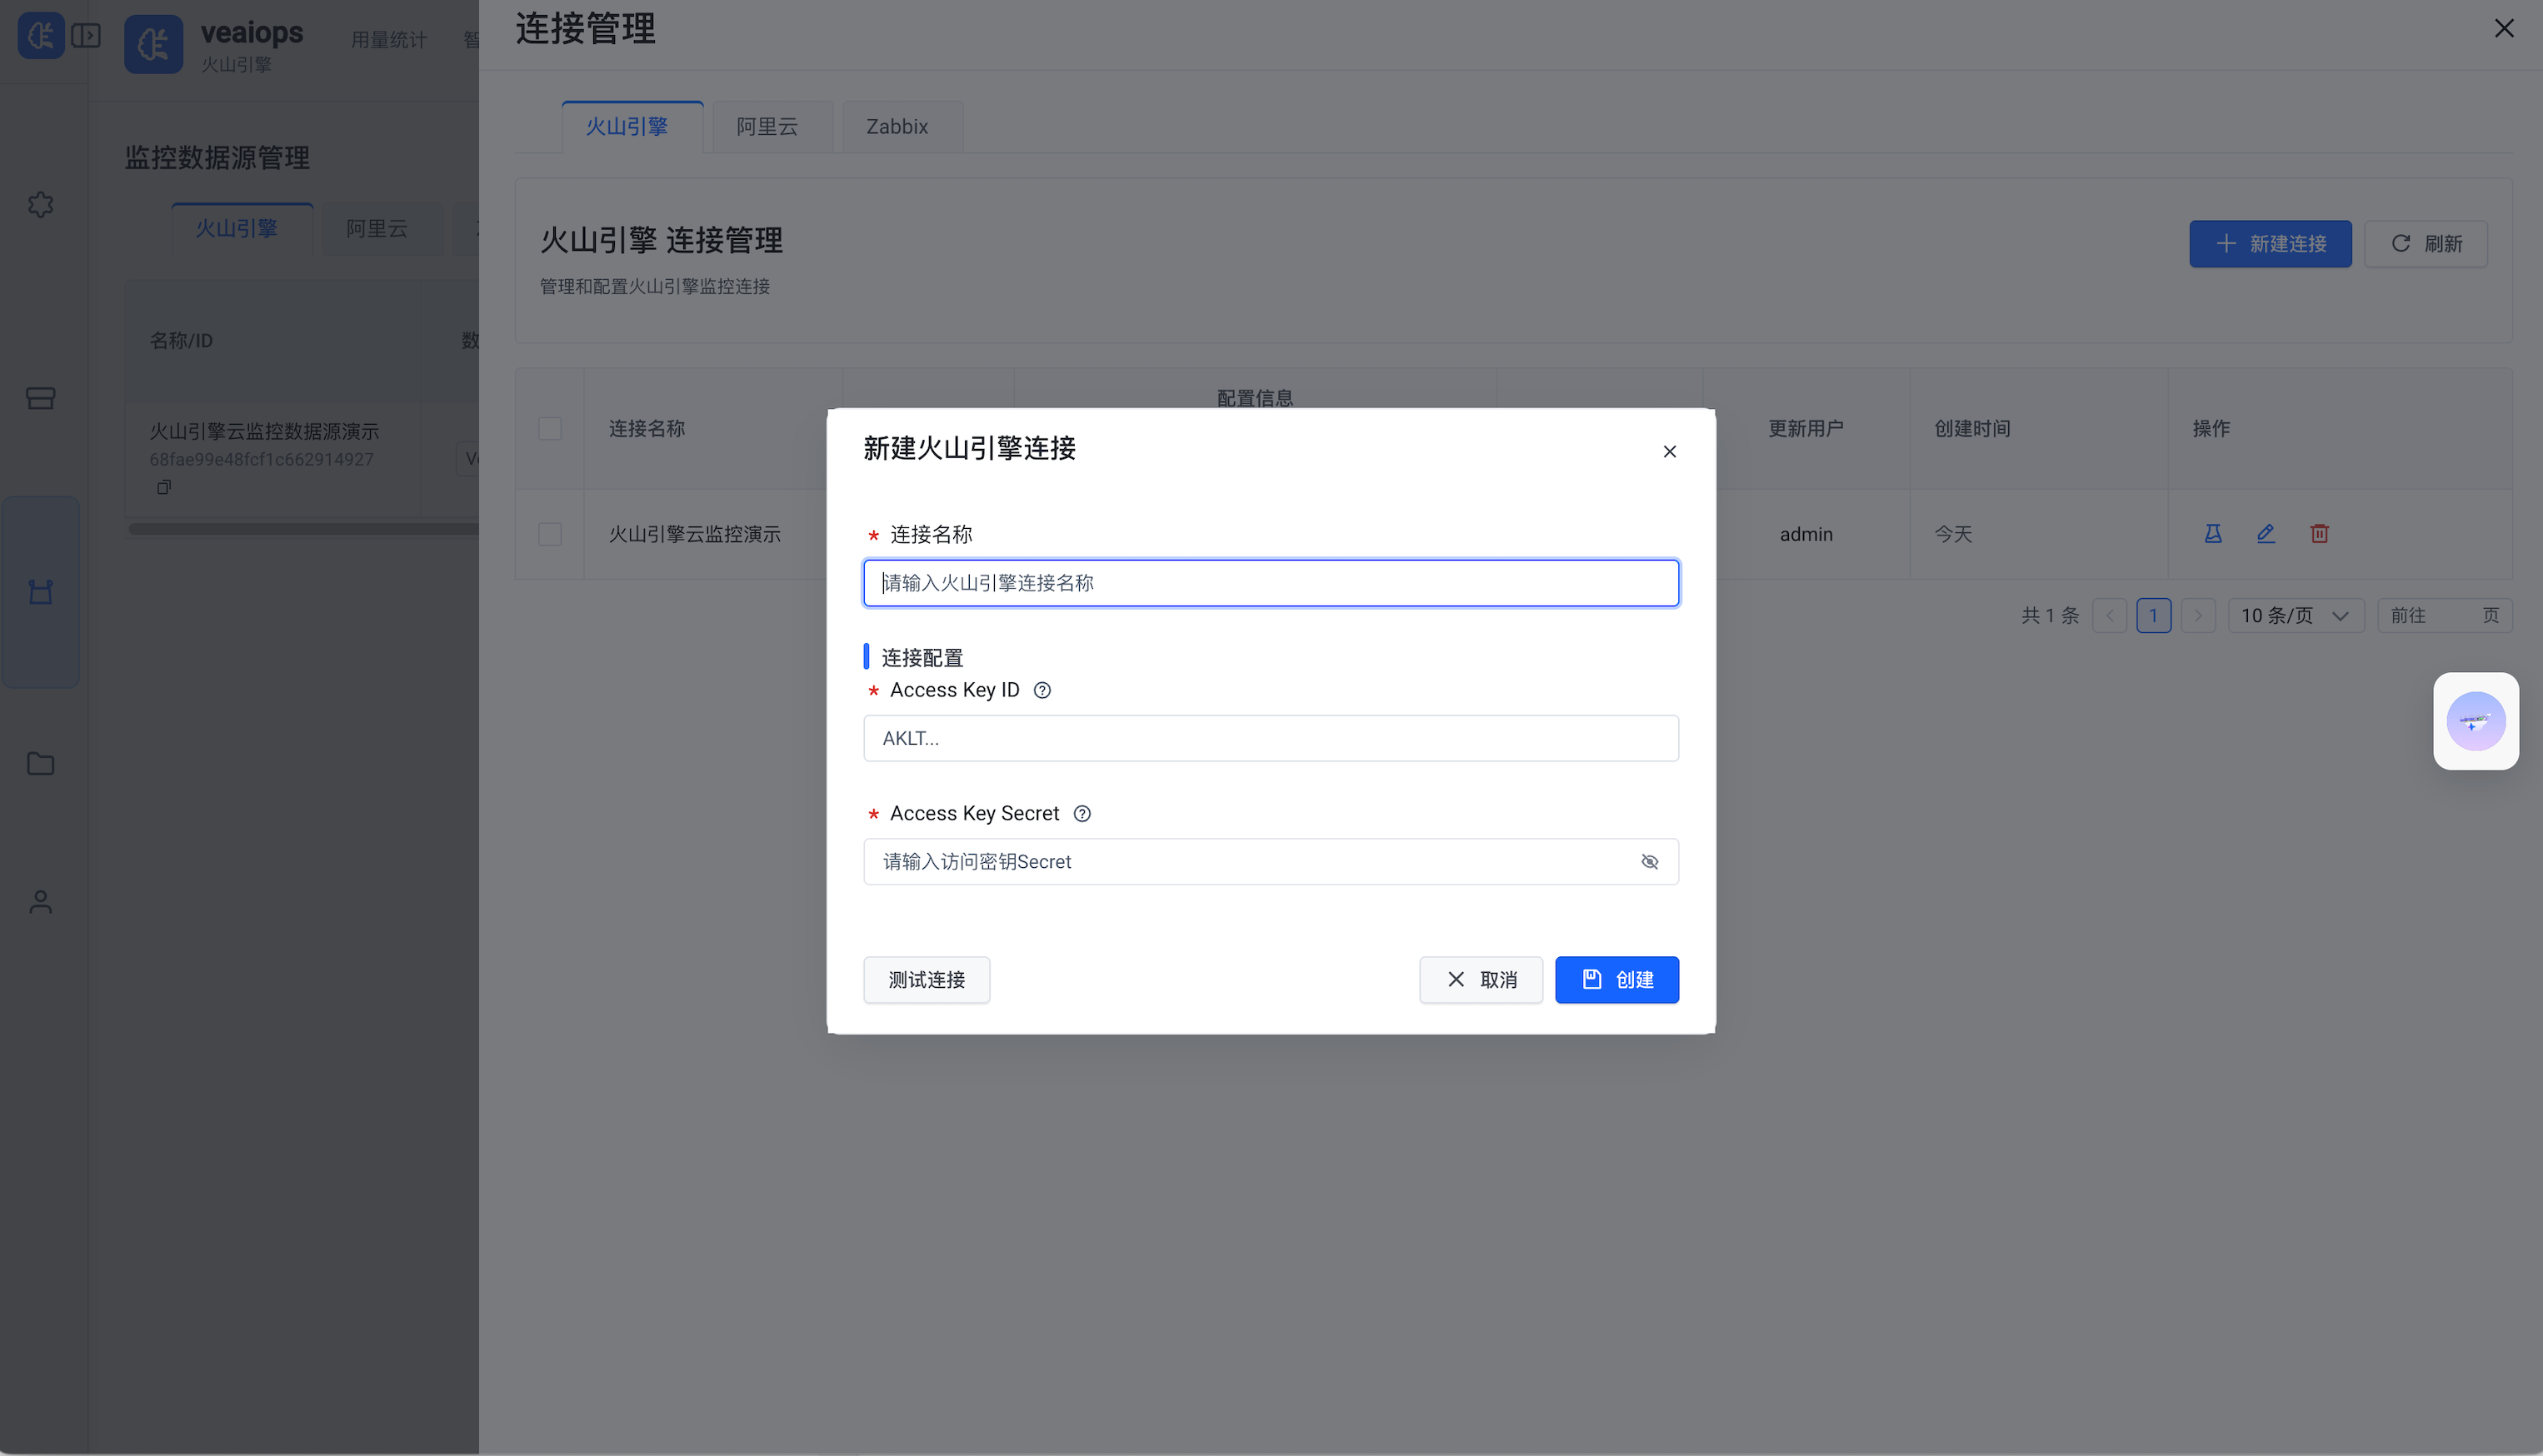Click the next page chevron in pagination
The height and width of the screenshot is (1456, 2543).
2198,615
